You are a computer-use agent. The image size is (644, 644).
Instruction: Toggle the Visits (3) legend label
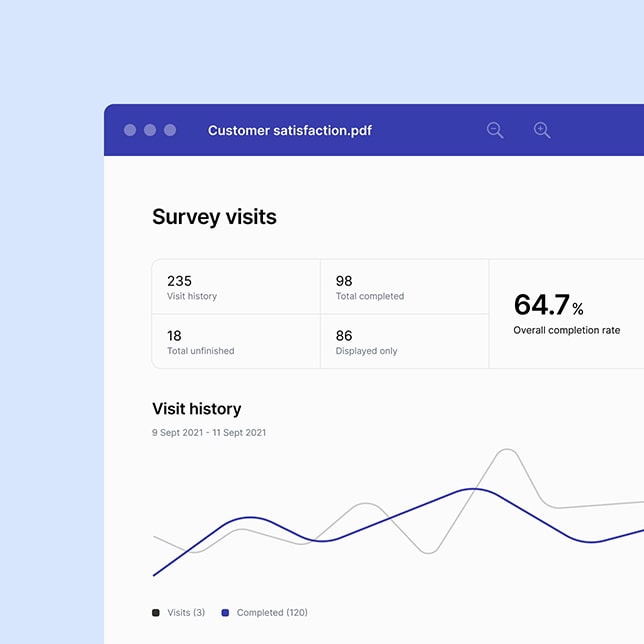pos(186,612)
